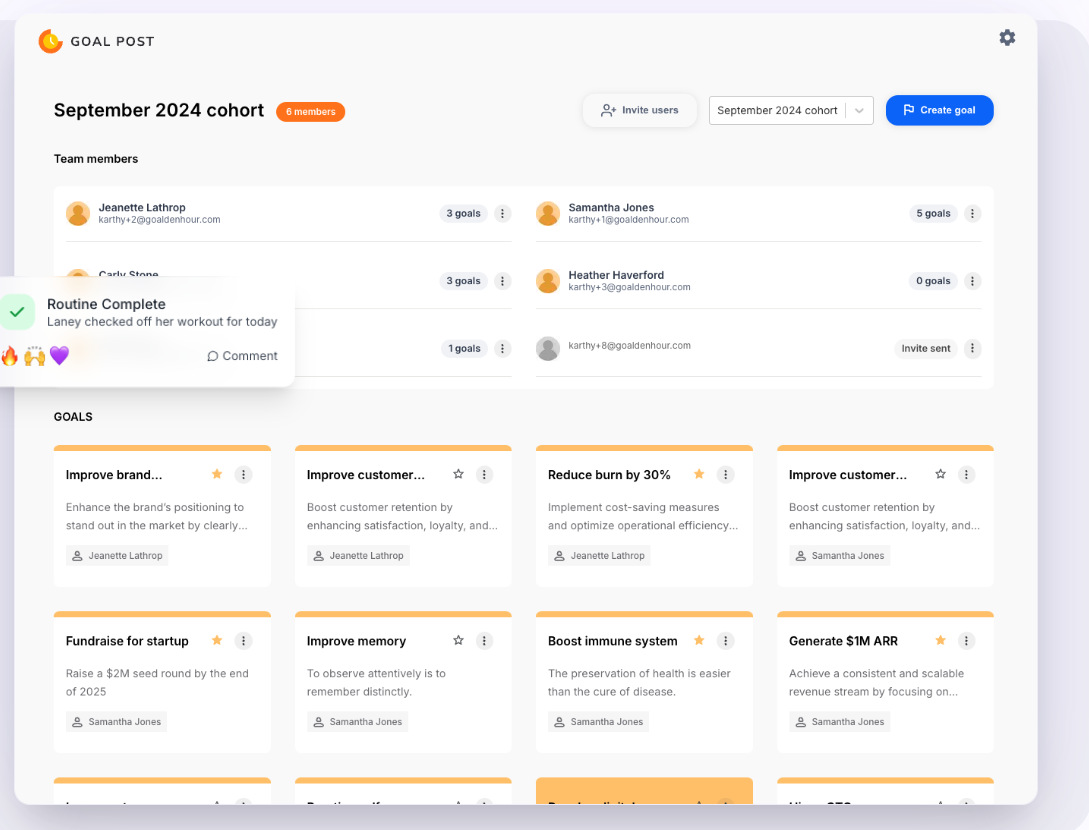The image size is (1089, 830).
Task: Click Samantha Jones's avatar
Action: point(547,213)
